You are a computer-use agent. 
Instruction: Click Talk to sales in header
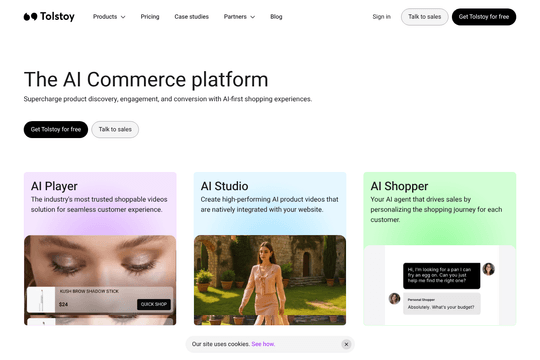click(x=424, y=17)
